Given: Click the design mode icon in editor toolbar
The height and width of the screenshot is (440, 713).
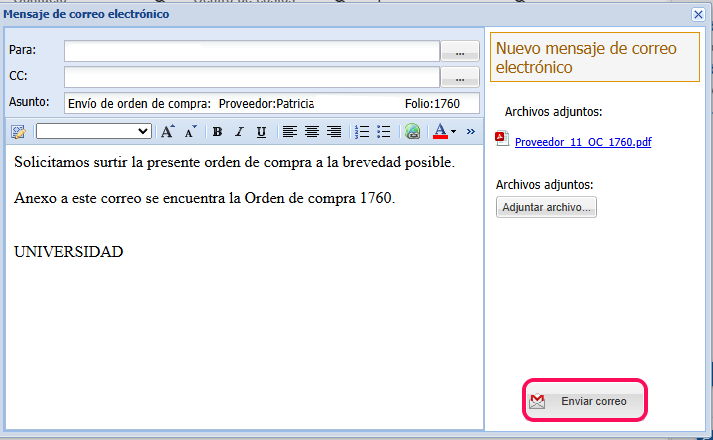Looking at the screenshot, I should (18, 132).
